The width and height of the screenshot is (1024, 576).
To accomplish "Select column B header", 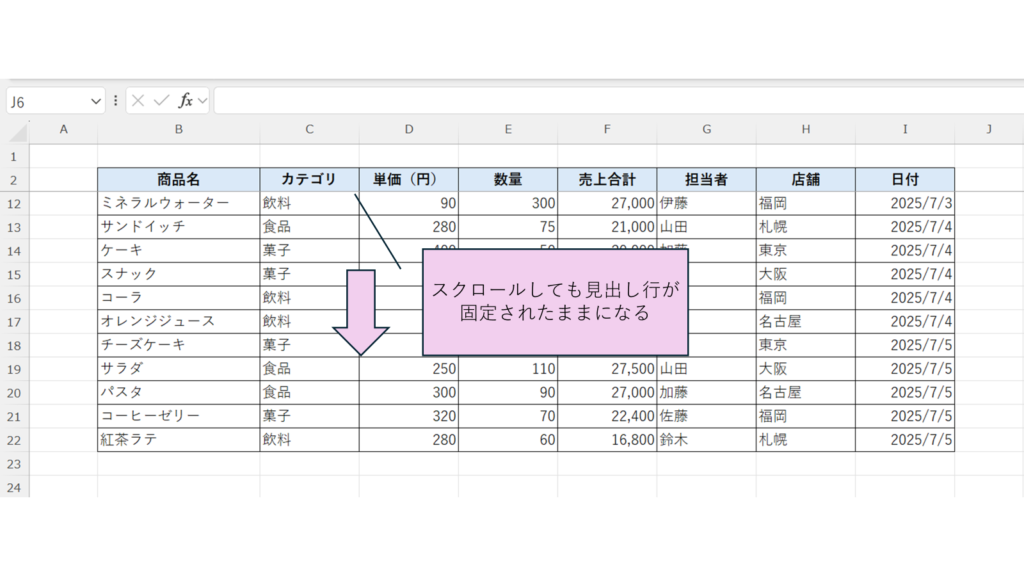I will coord(178,129).
